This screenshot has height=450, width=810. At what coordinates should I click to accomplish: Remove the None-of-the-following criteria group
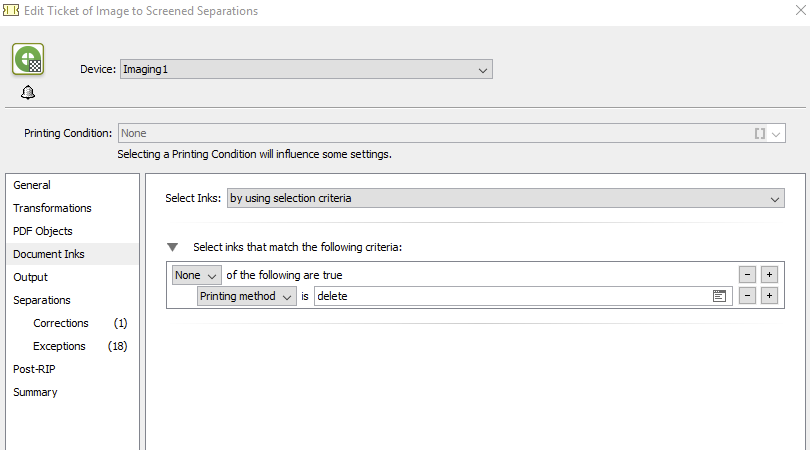[x=747, y=275]
